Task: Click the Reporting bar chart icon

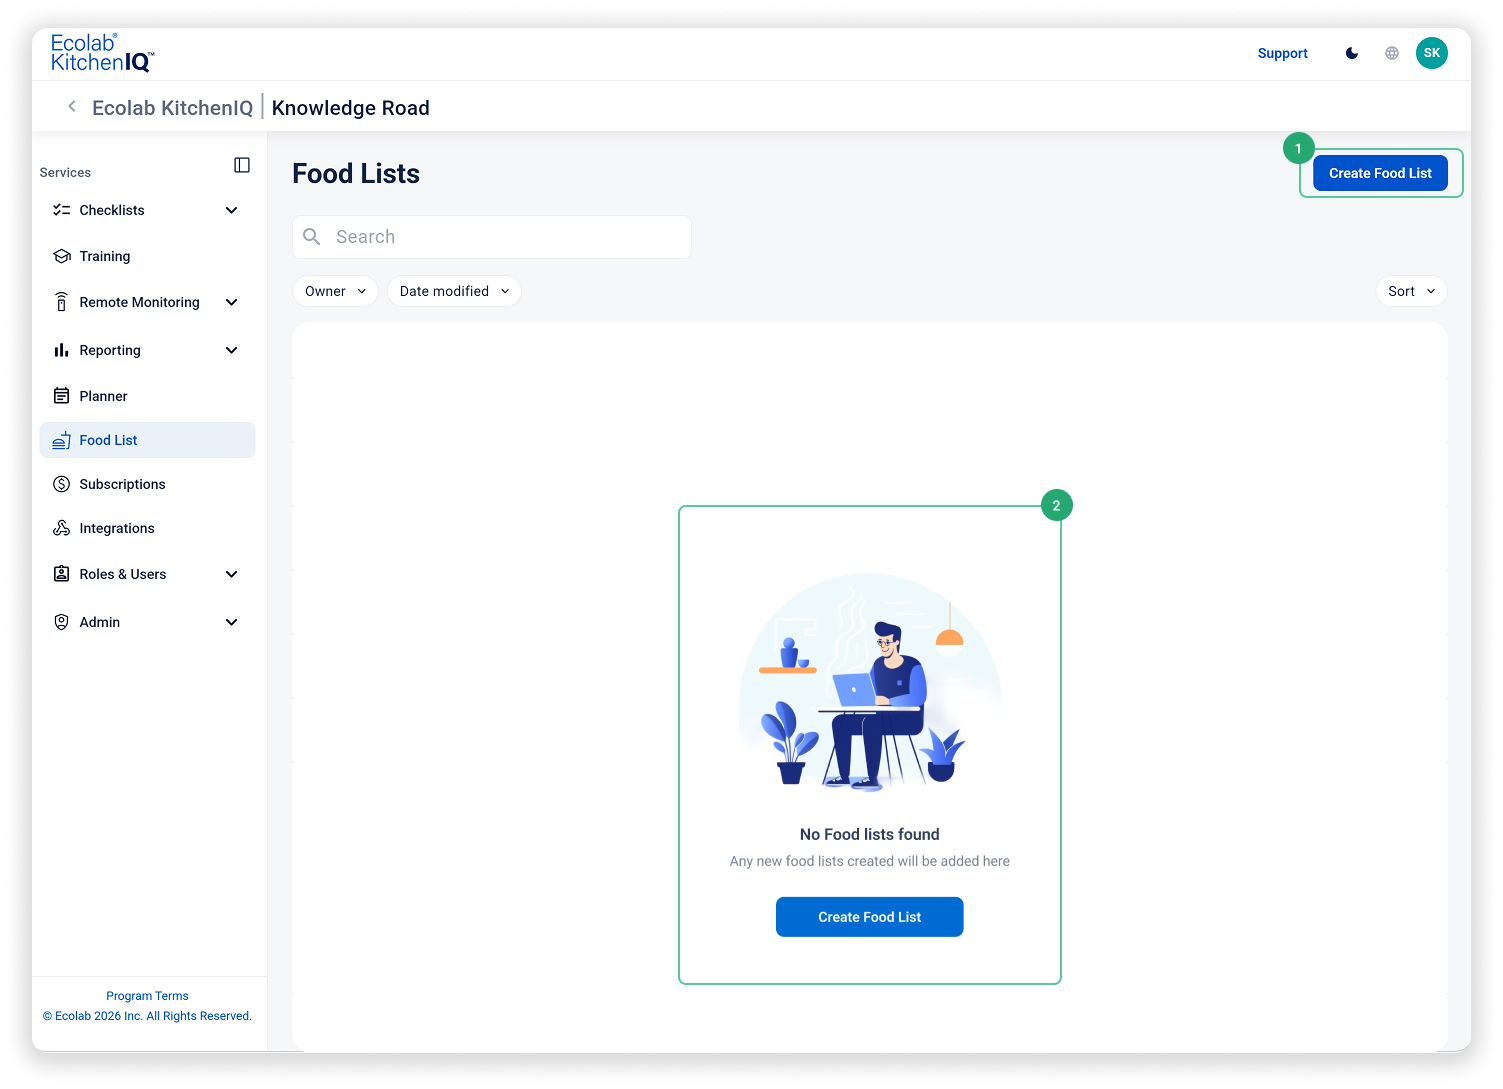Action: 62,350
